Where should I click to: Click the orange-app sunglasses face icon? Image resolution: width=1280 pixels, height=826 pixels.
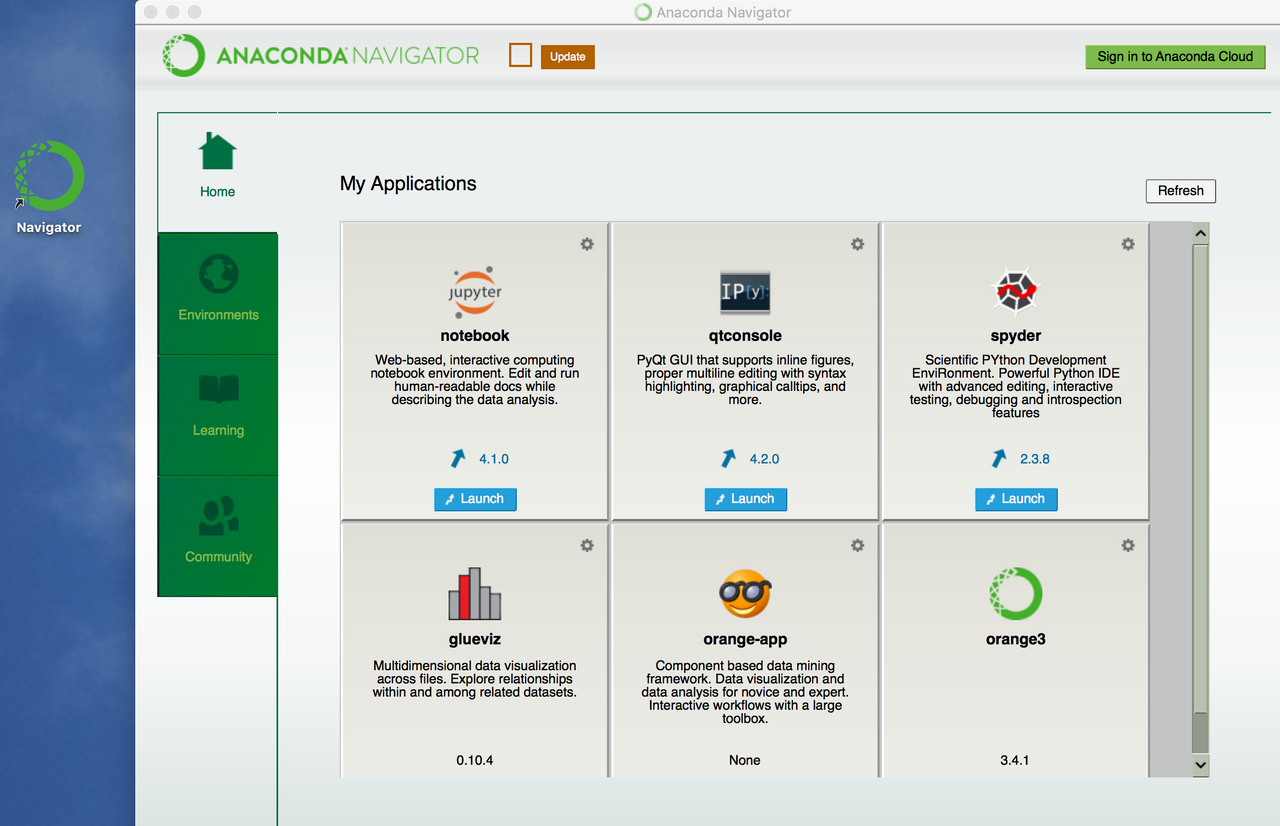745,595
